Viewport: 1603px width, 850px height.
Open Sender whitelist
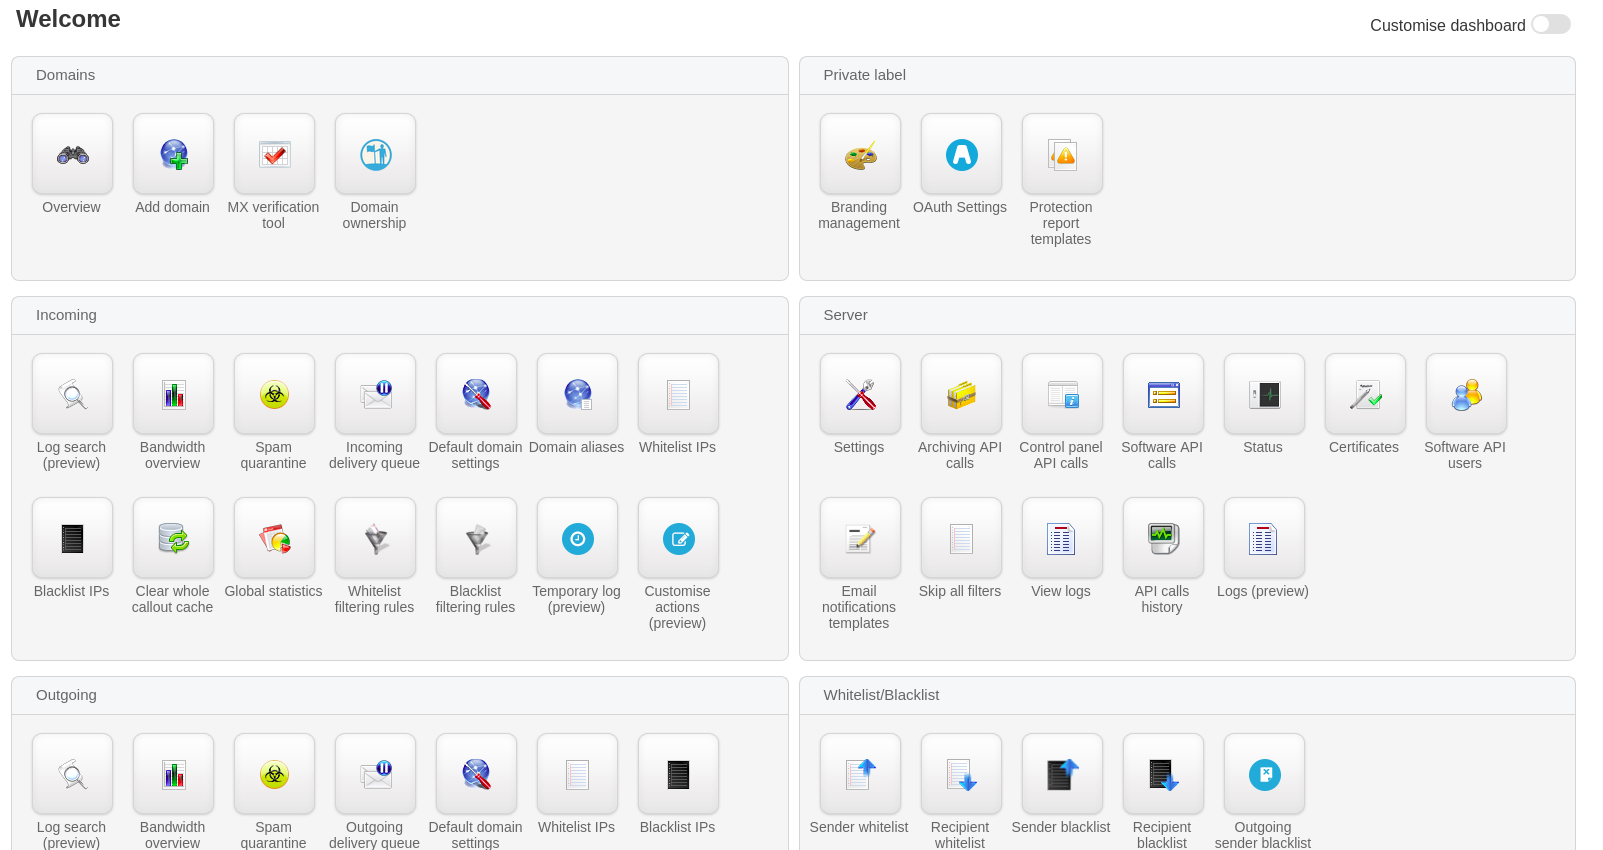pyautogui.click(x=860, y=774)
